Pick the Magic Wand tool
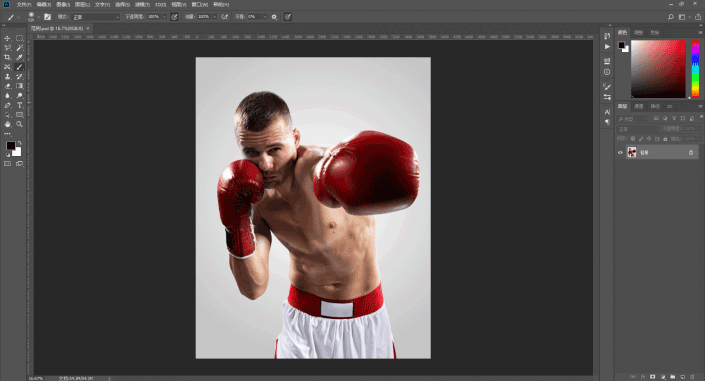This screenshot has width=705, height=381. (x=19, y=48)
